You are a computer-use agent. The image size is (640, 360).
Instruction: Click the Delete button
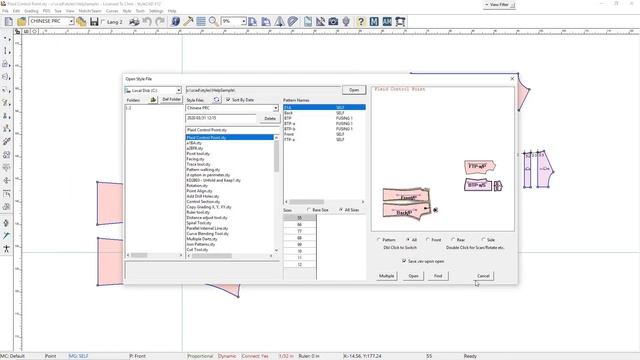[x=270, y=118]
